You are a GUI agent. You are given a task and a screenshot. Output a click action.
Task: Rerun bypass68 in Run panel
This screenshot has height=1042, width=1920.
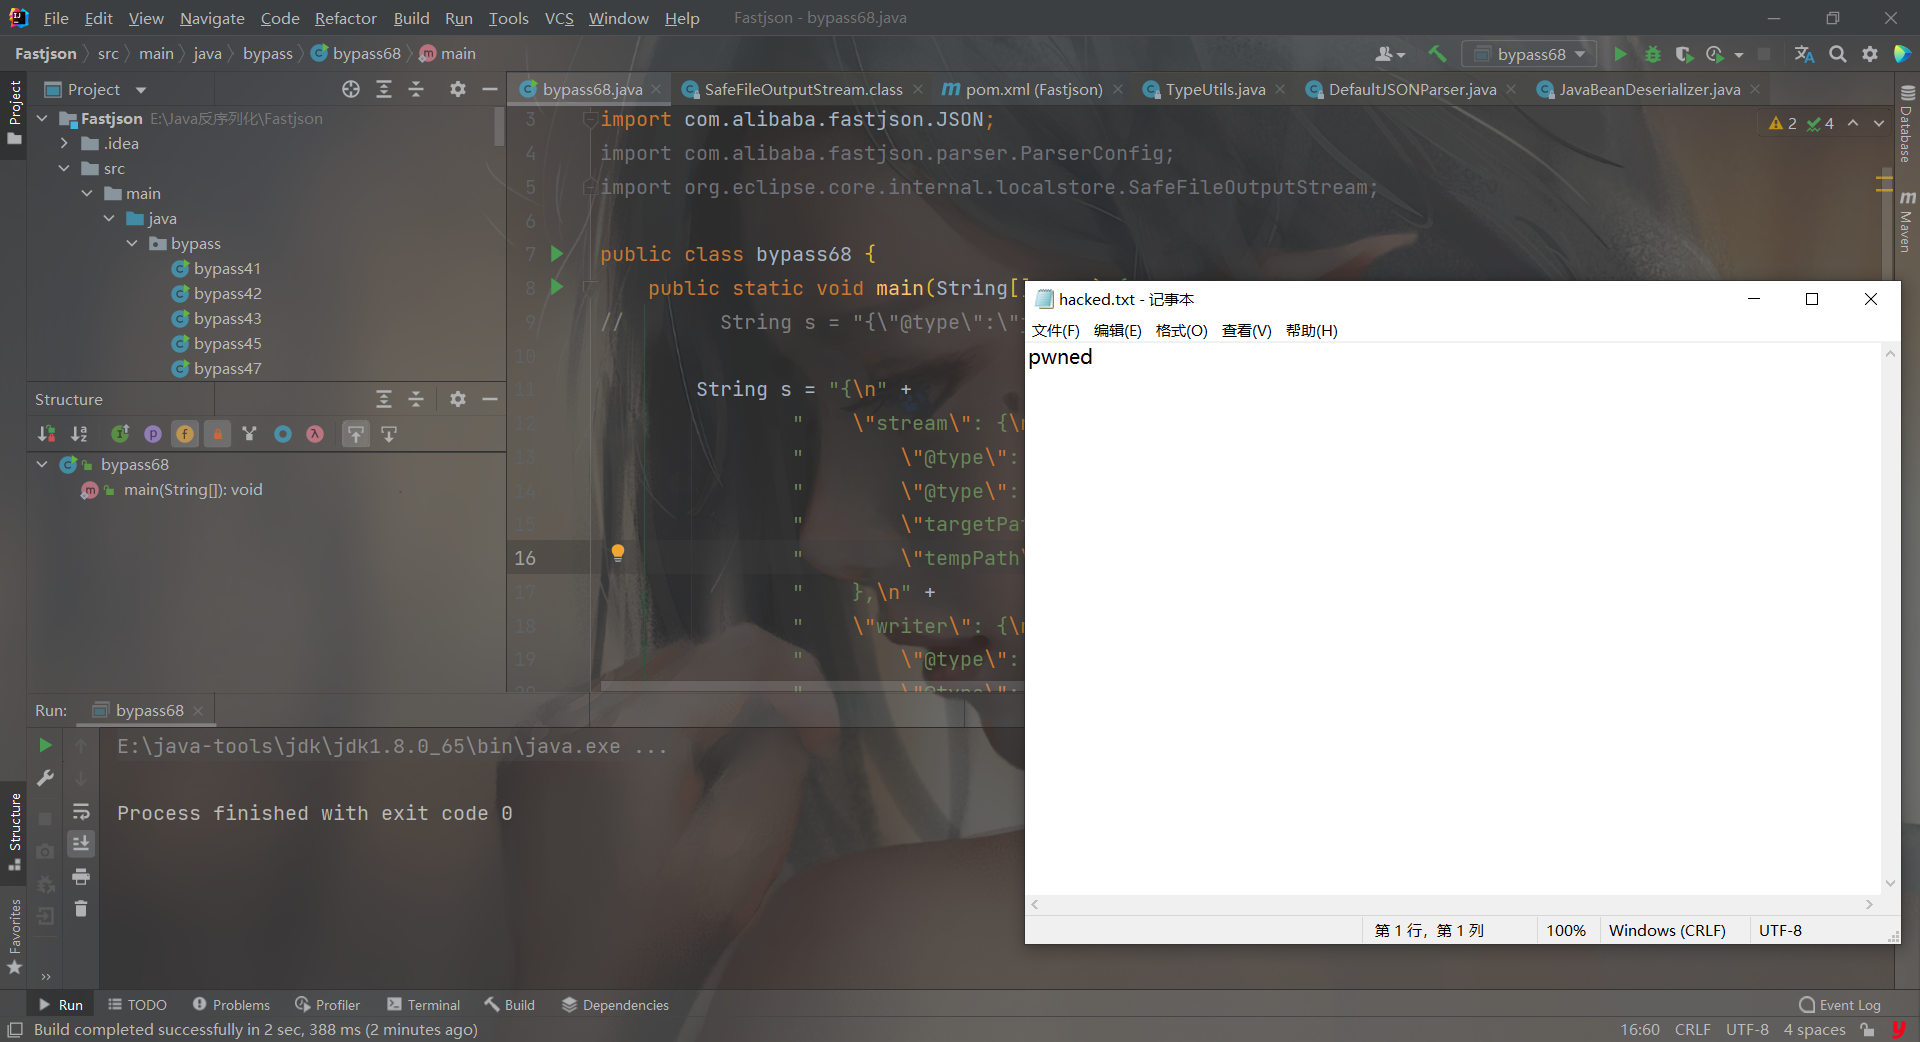[x=45, y=745]
